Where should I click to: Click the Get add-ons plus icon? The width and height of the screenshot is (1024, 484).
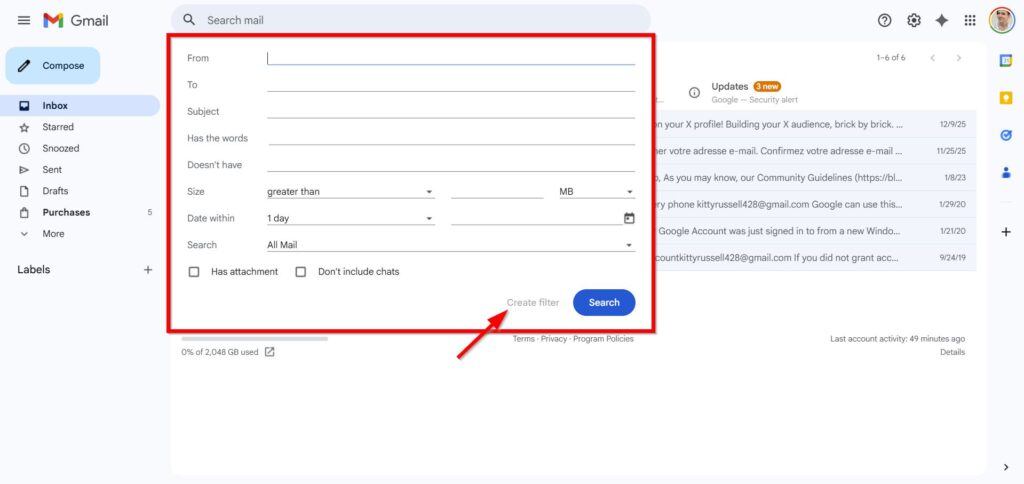click(x=1006, y=232)
